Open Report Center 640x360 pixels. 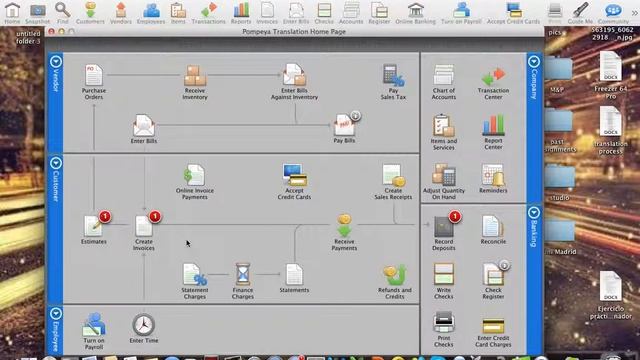[493, 133]
